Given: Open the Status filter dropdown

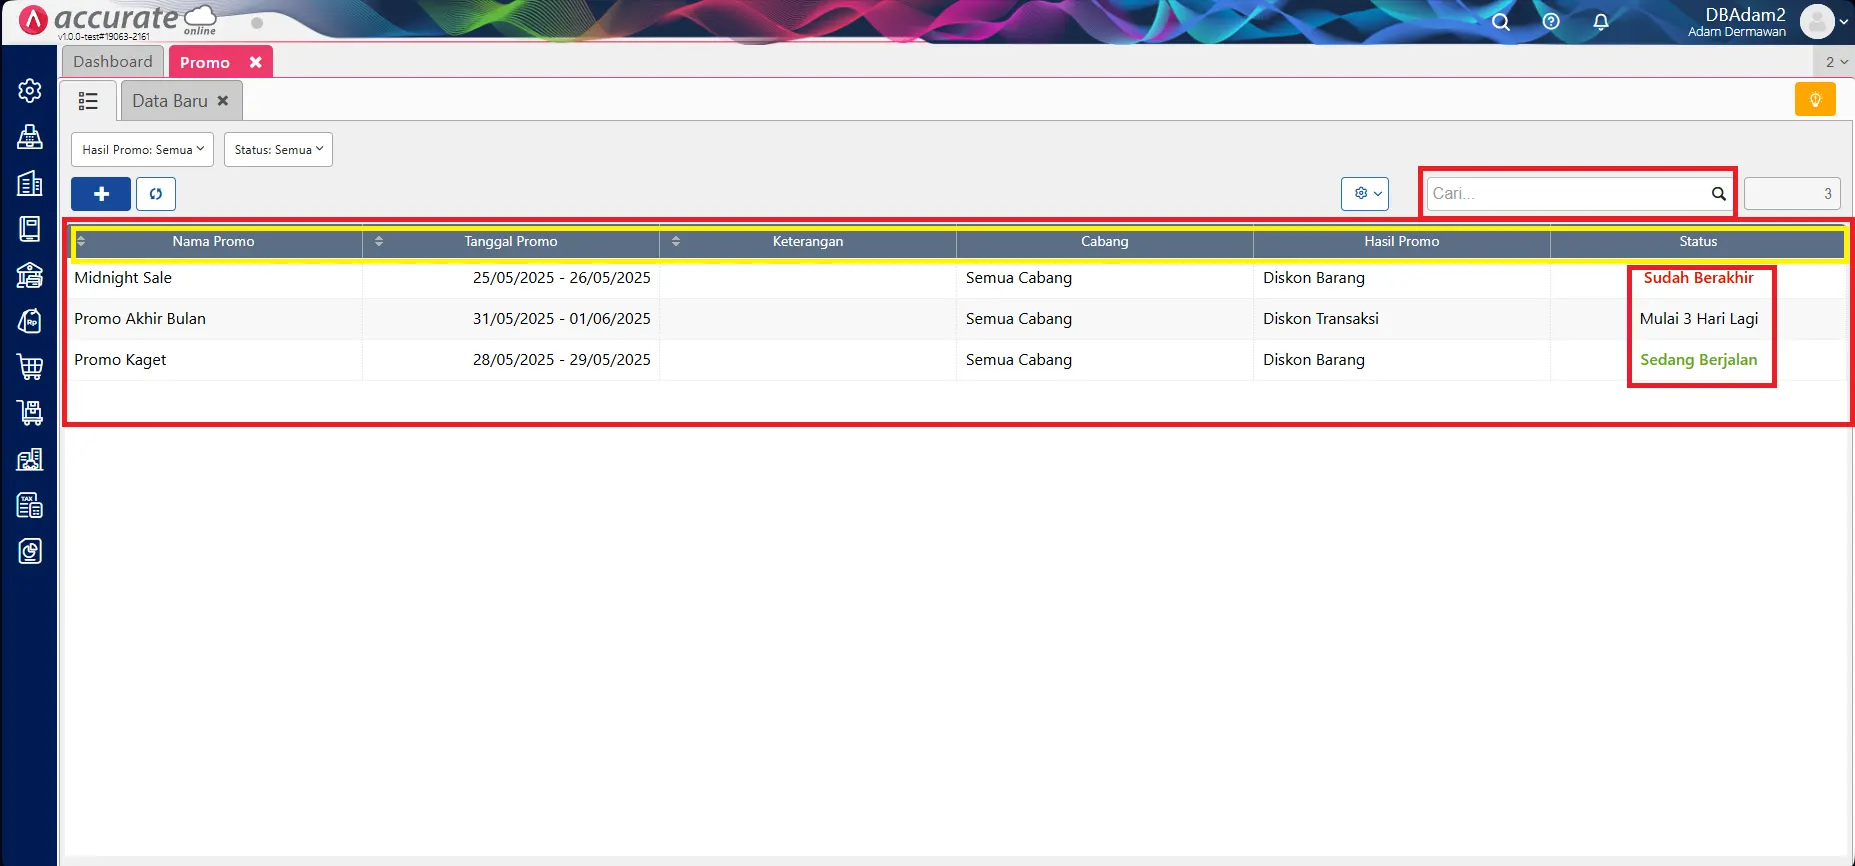Looking at the screenshot, I should [278, 150].
